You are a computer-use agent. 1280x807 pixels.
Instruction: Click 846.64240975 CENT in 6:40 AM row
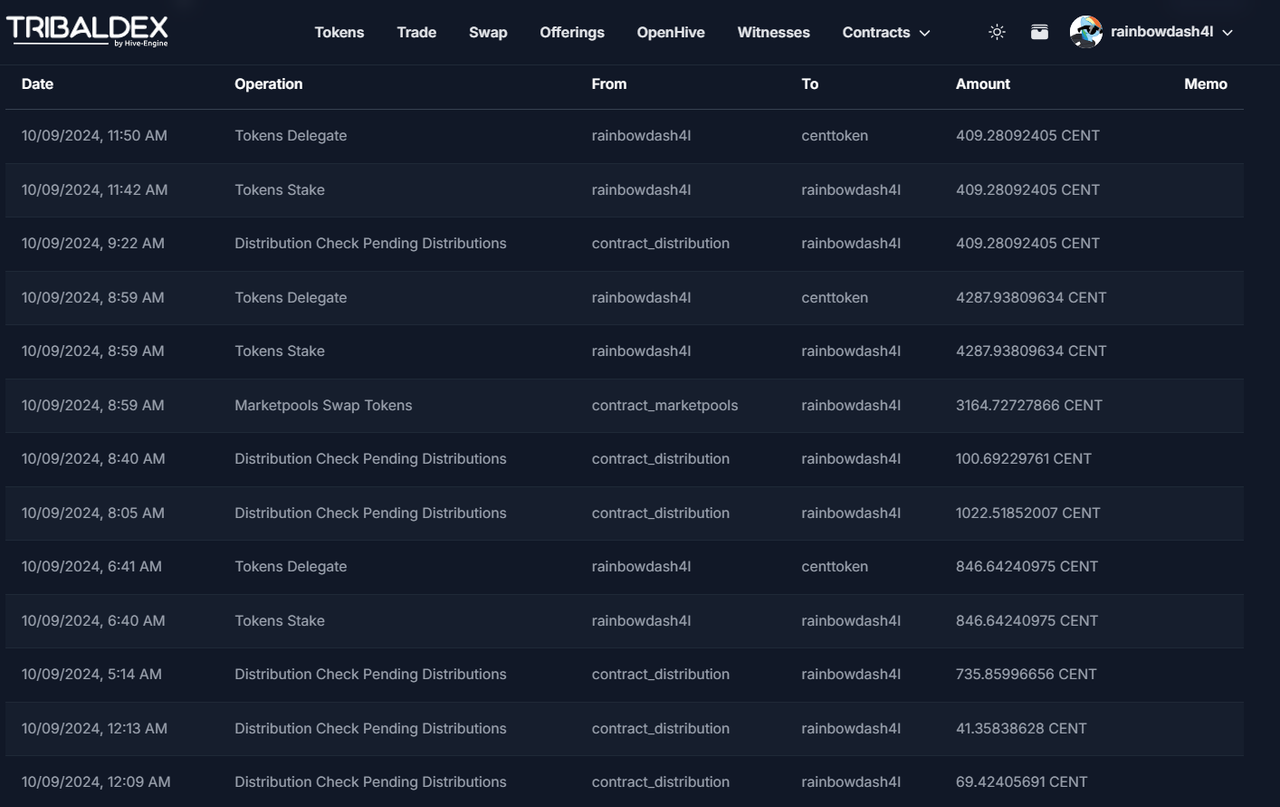[x=1027, y=620]
